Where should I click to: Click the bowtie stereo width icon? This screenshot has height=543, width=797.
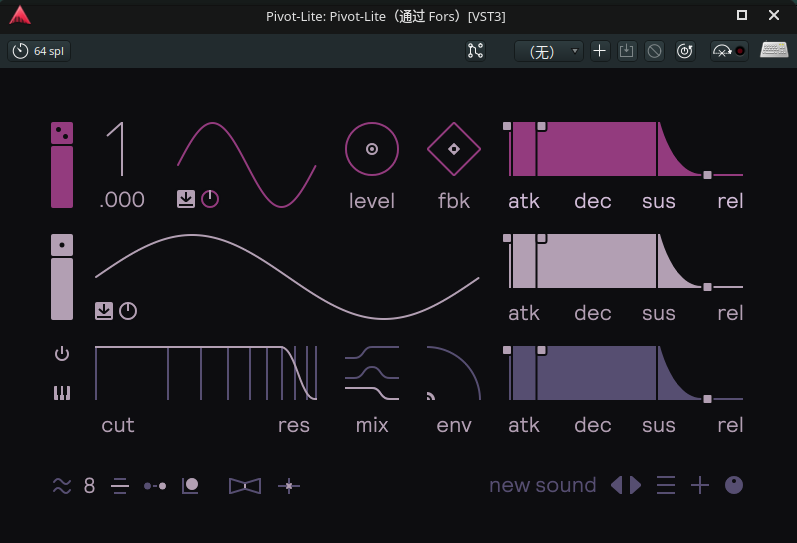245,486
